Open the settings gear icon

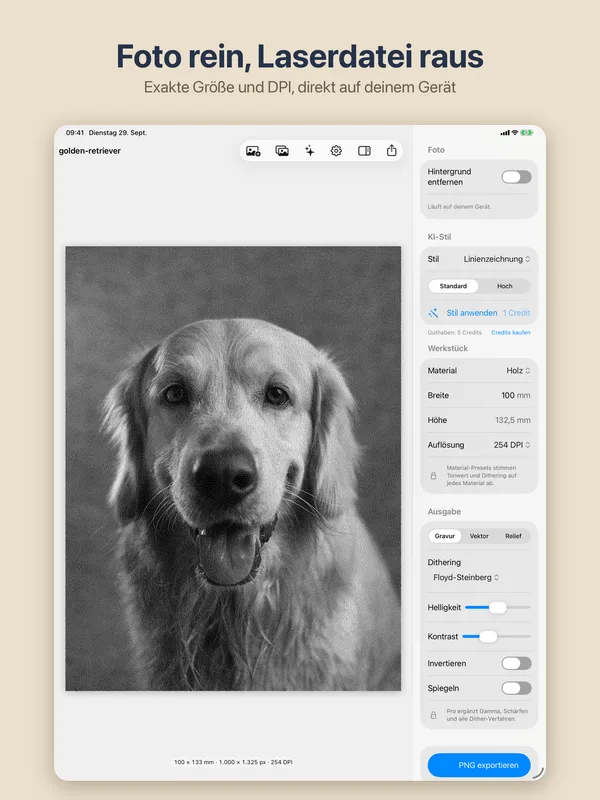pyautogui.click(x=336, y=151)
